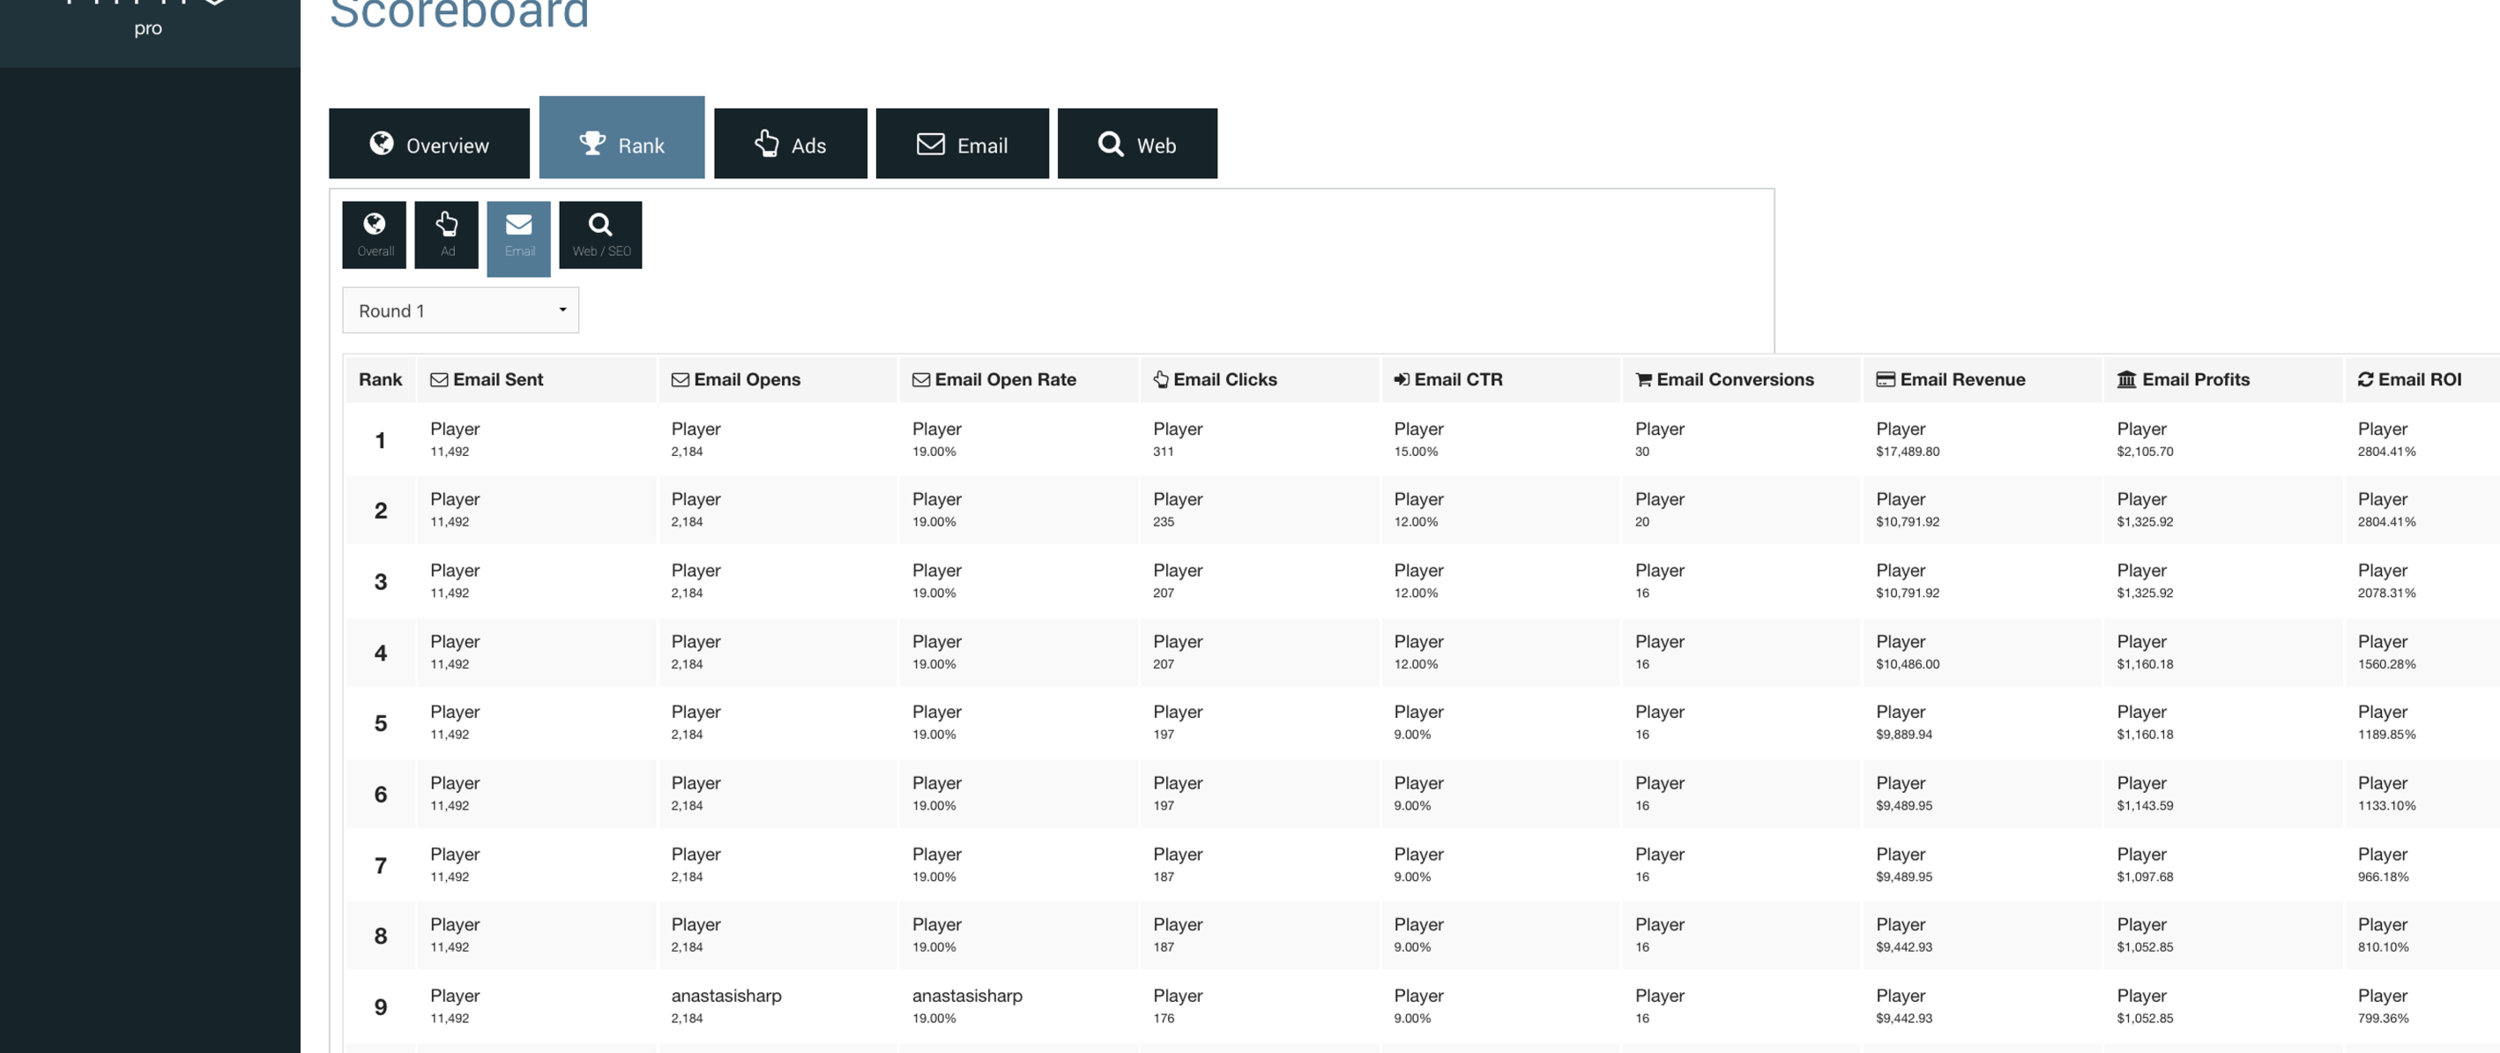
Task: Click the 235 email clicks value
Action: (x=1163, y=522)
